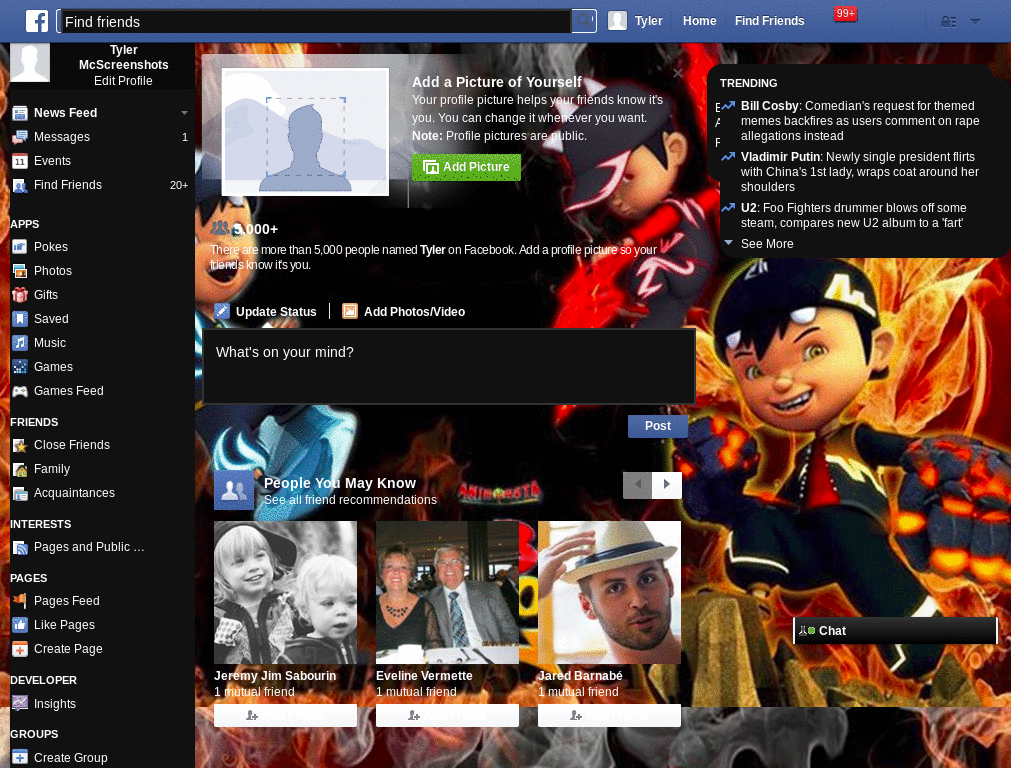This screenshot has height=768, width=1024.
Task: Open the Vladimir Putin trending story
Action: coord(859,172)
